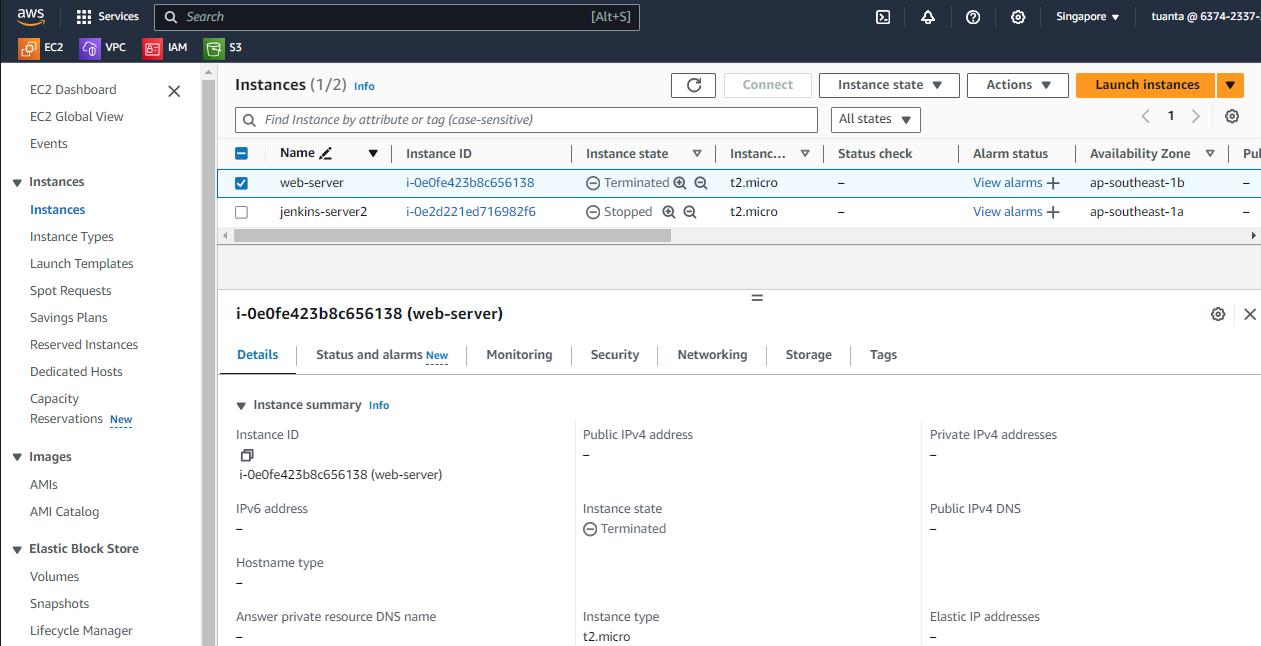Collapse the Instance summary section
The image size is (1261, 646).
241,405
